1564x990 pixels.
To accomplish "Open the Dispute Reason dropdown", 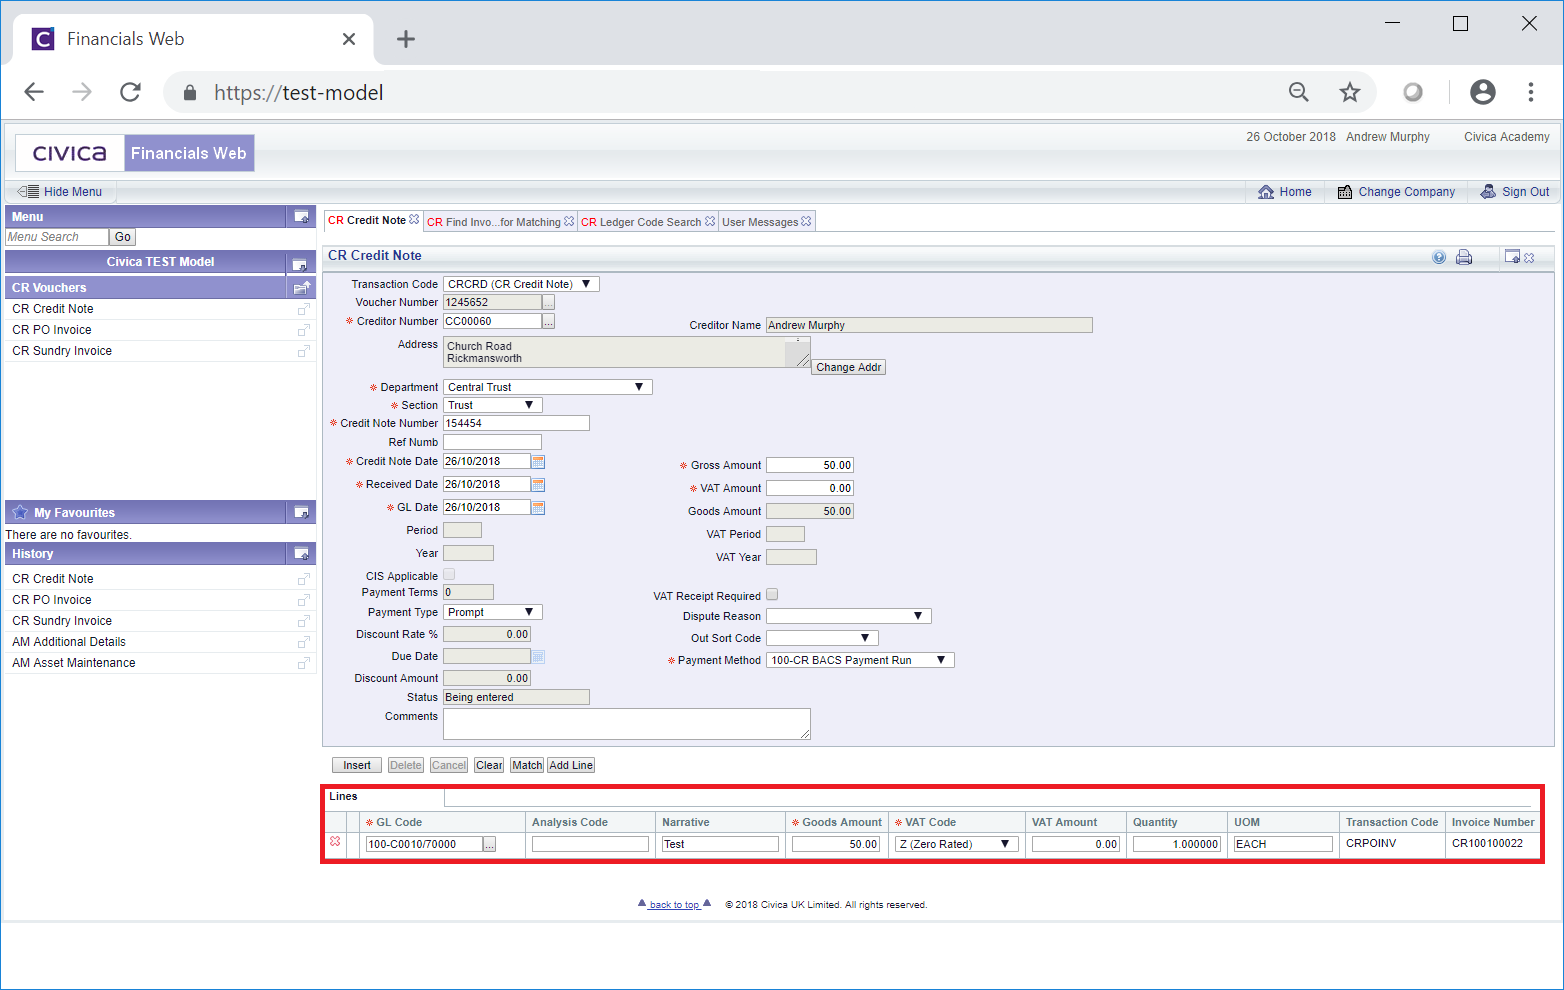I will (x=849, y=616).
